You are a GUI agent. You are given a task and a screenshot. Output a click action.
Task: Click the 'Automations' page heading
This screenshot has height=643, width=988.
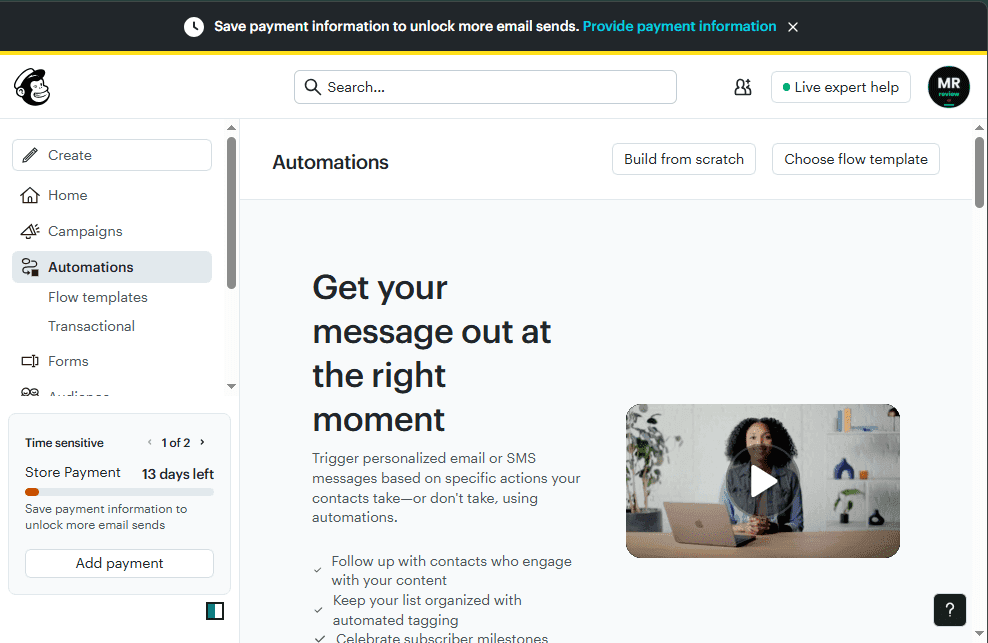pyautogui.click(x=330, y=162)
